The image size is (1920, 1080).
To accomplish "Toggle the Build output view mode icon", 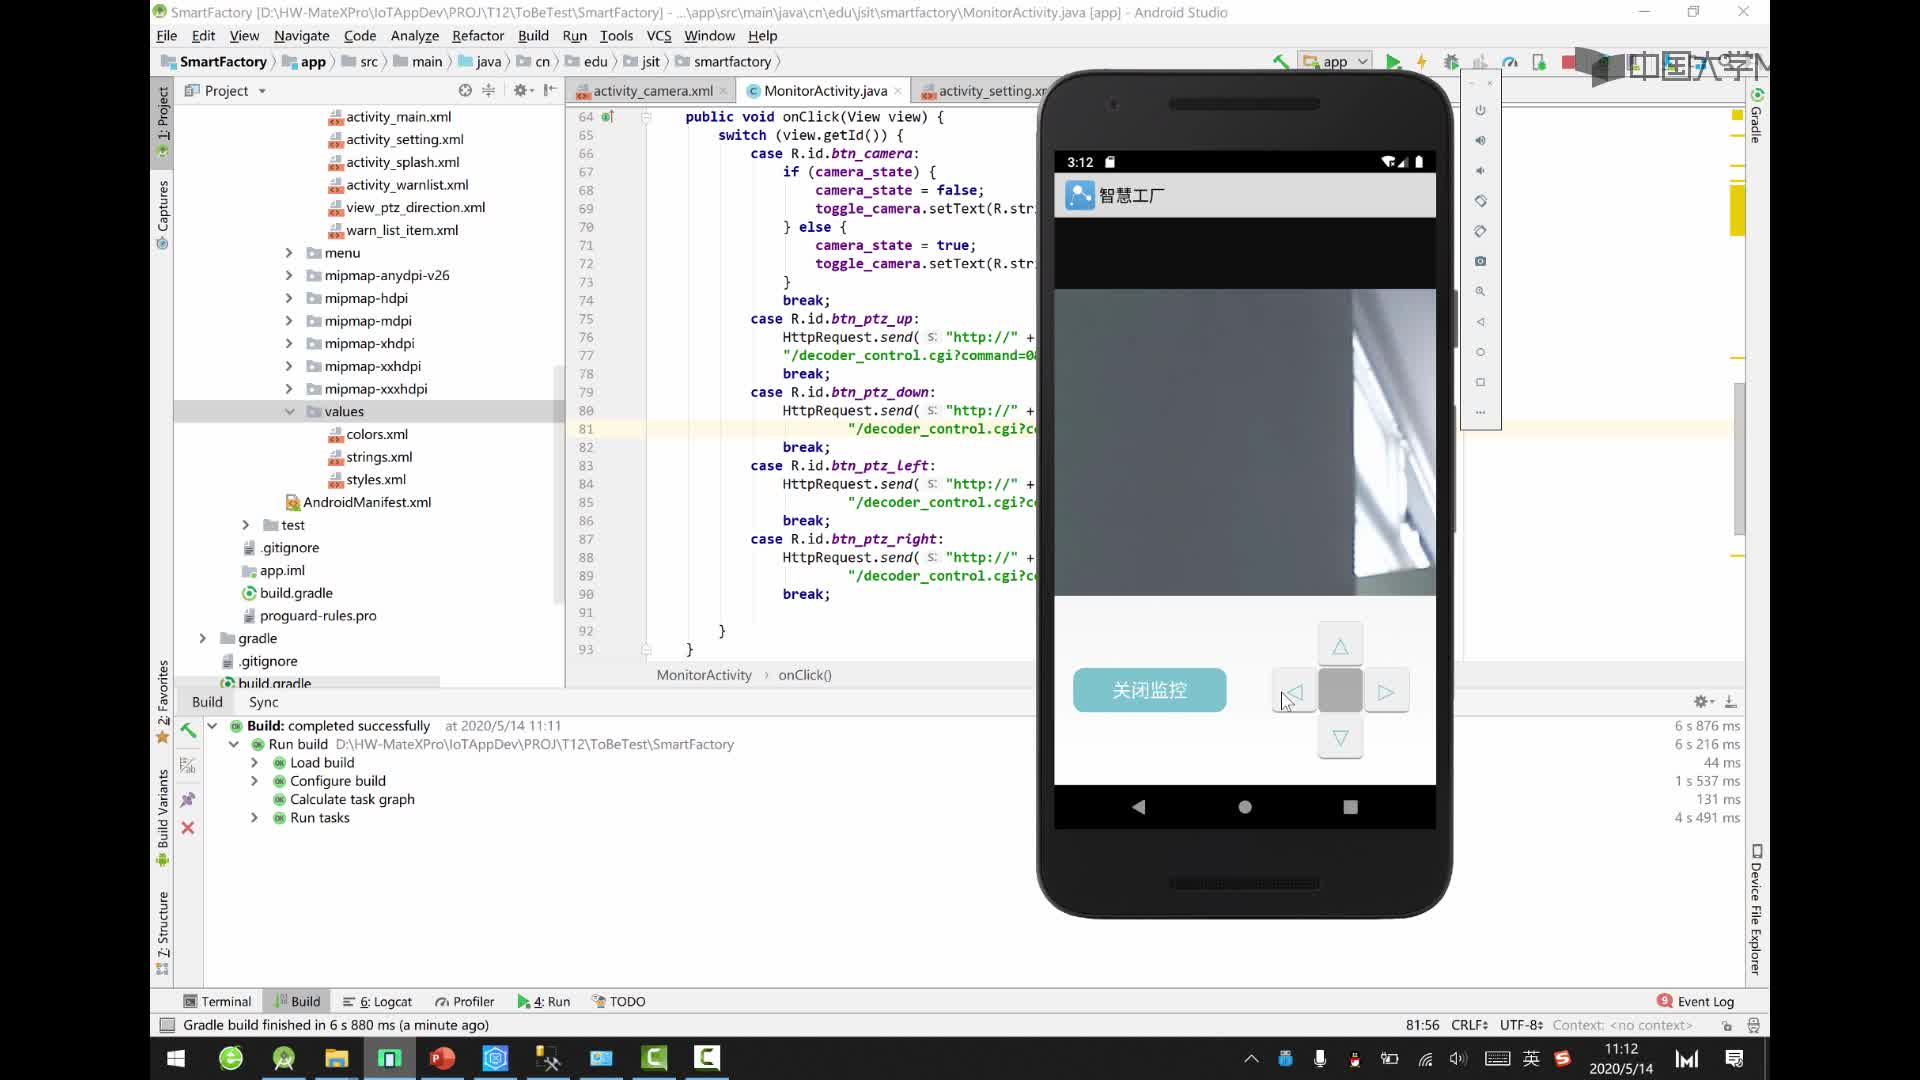I will point(188,766).
